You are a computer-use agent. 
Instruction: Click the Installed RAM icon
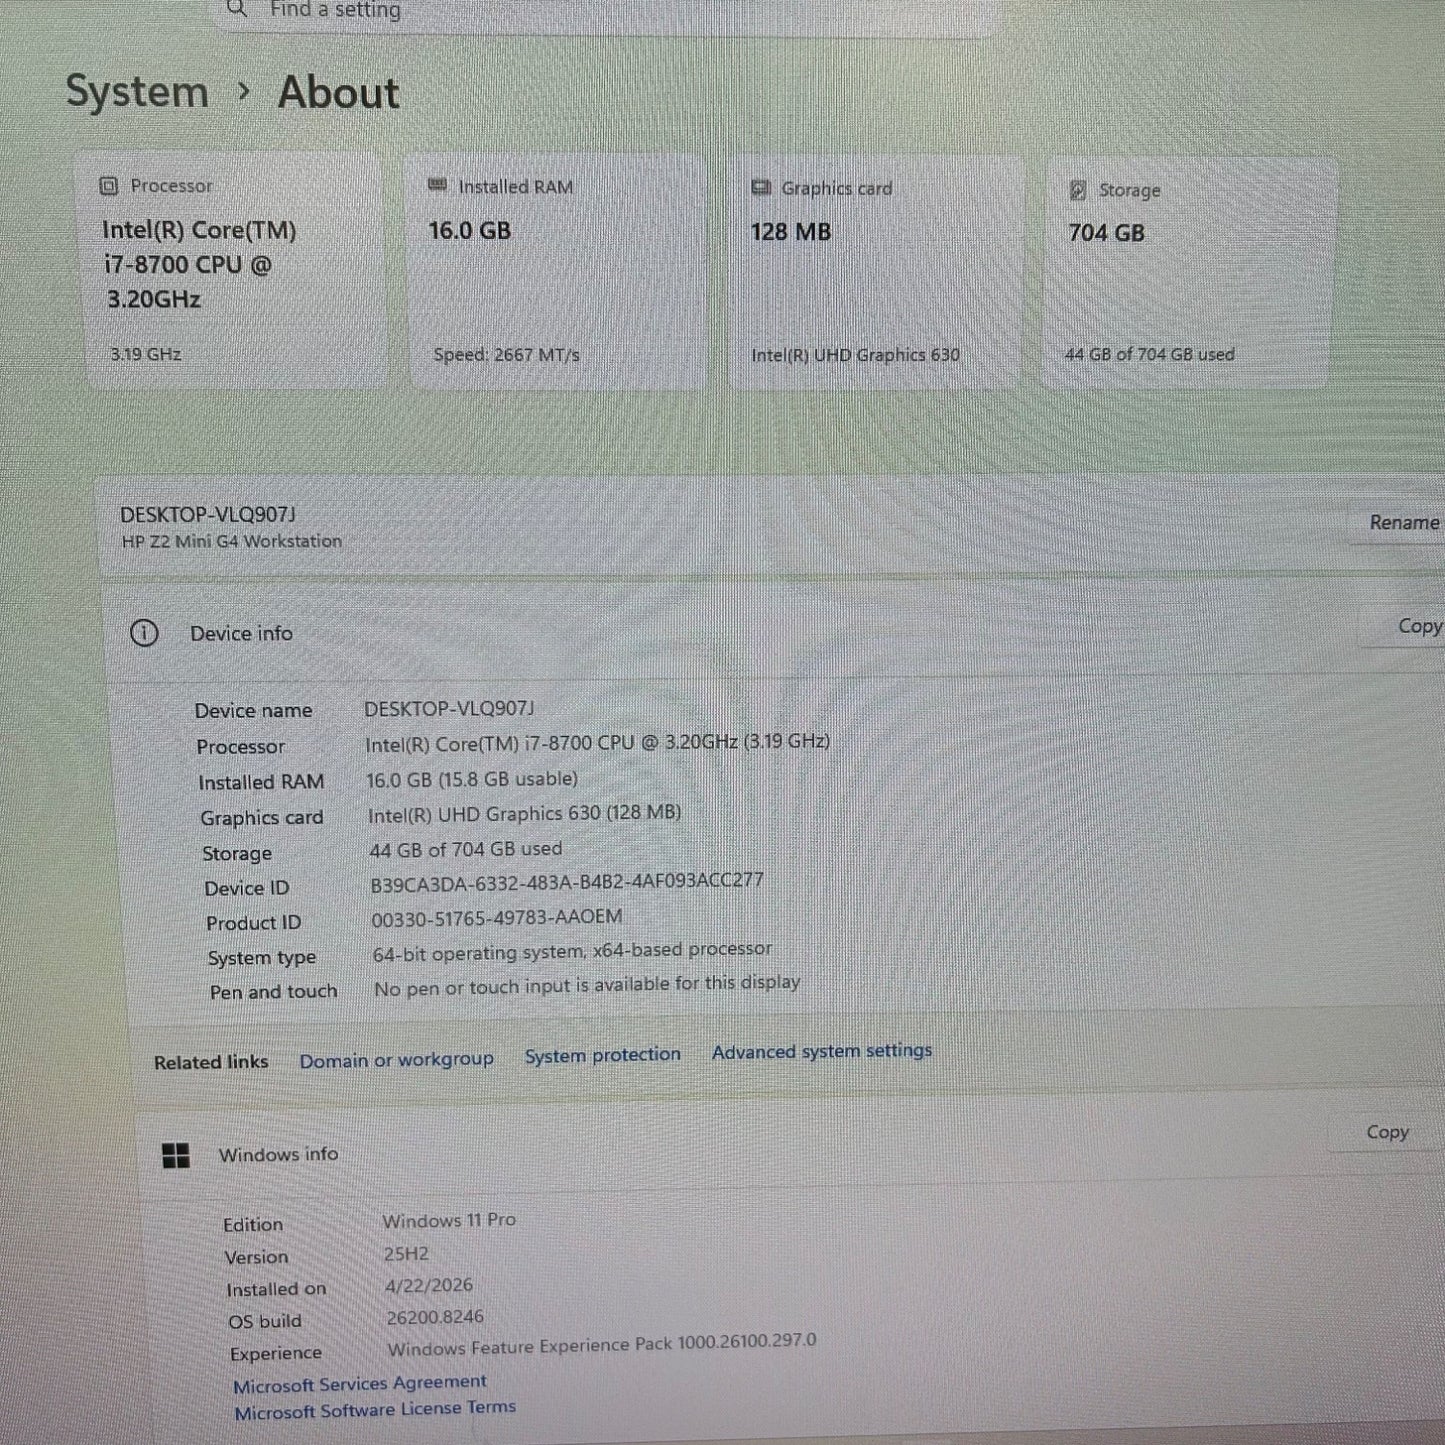pyautogui.click(x=437, y=186)
